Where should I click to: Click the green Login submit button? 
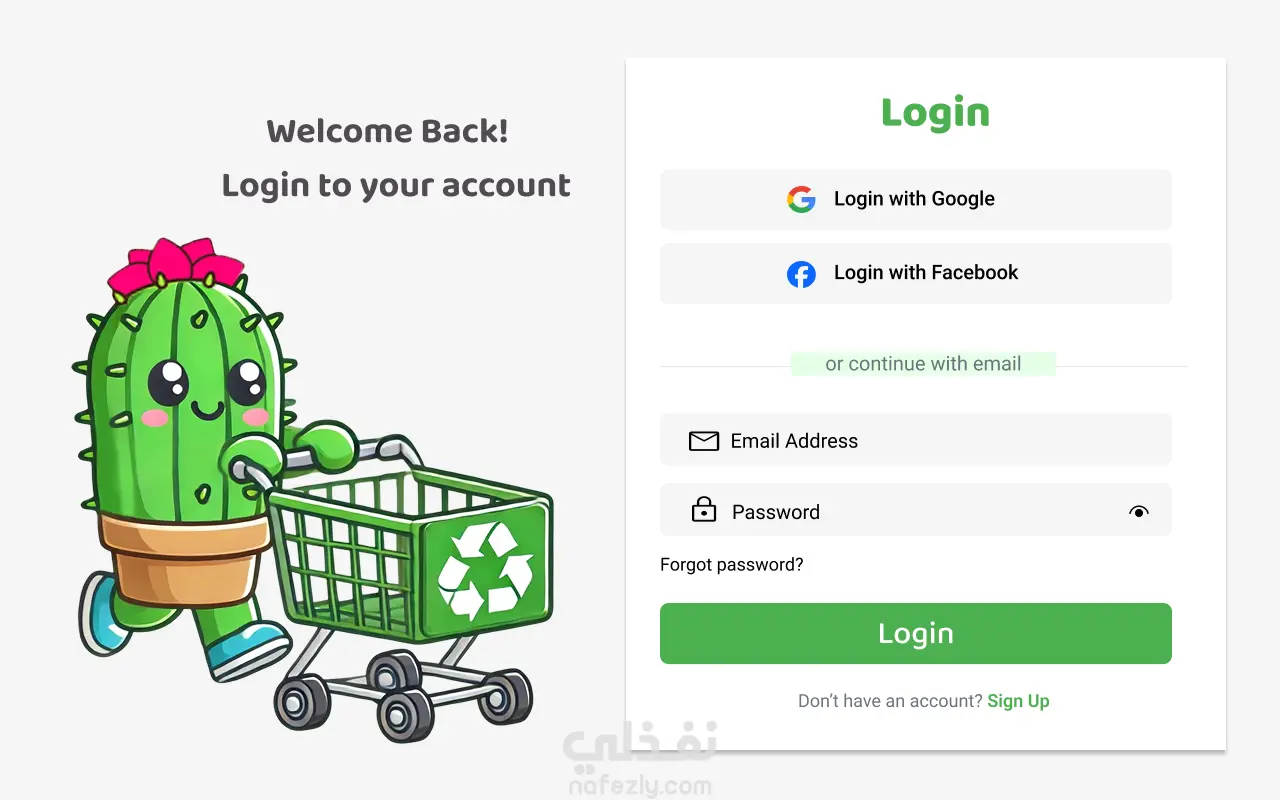click(x=916, y=633)
